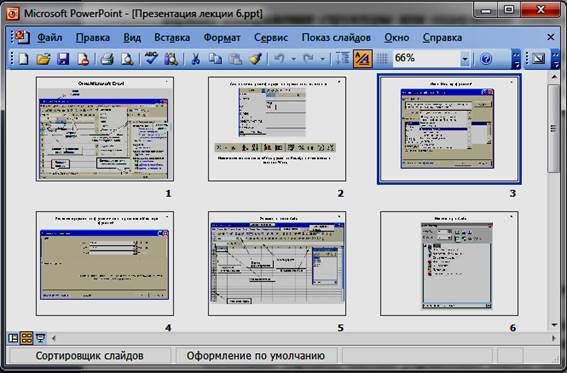Click the horizontal scrollbar right arrow
Viewport: 567px width, 373px height.
(x=554, y=338)
